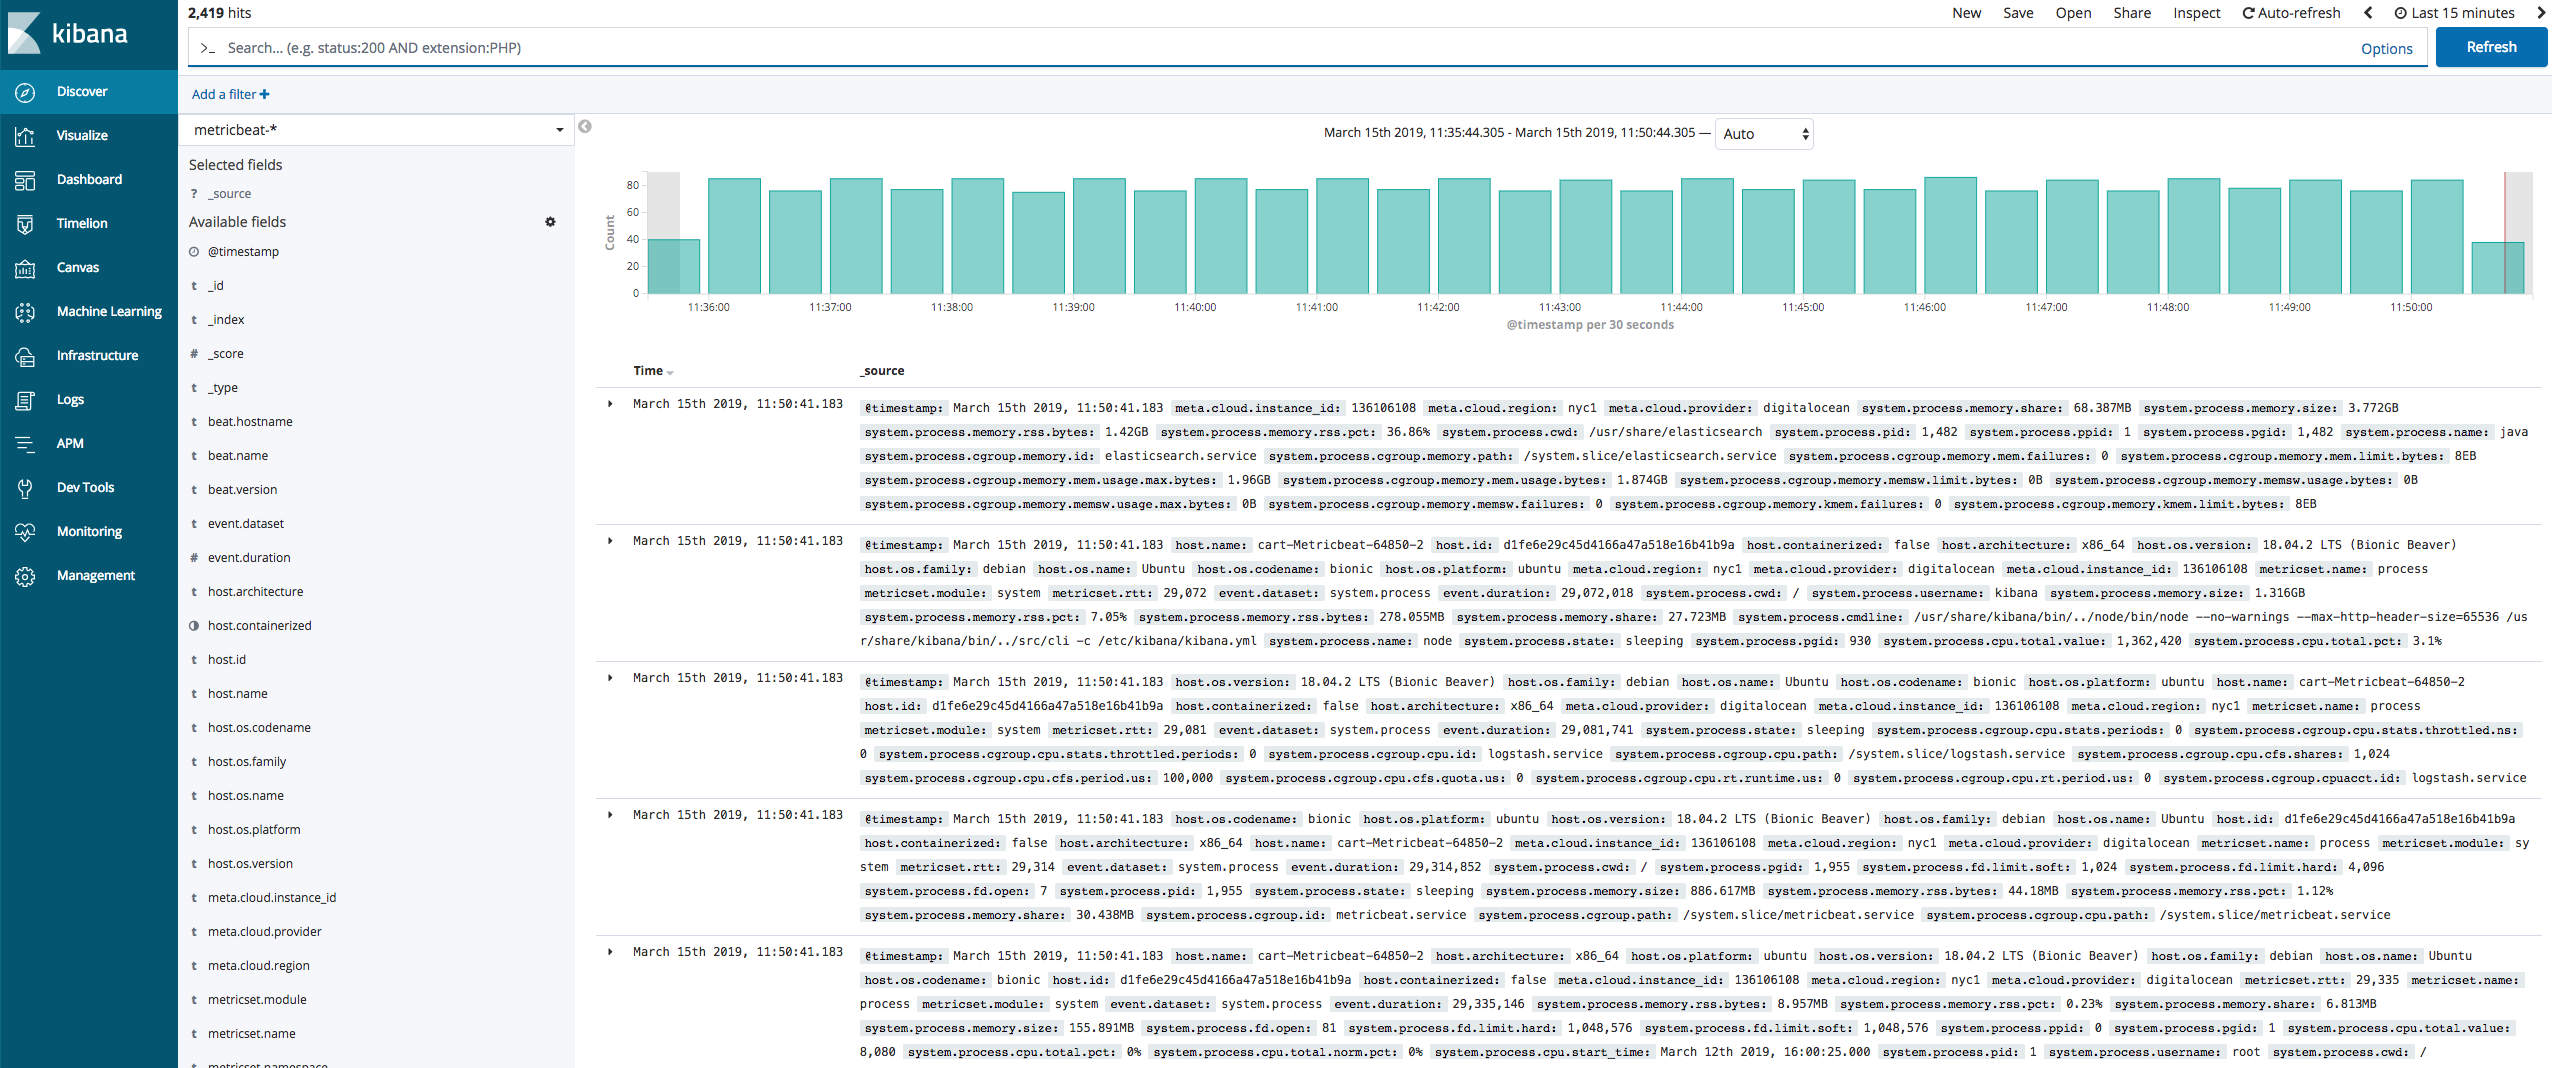Open APM icon in sidebar

pyautogui.click(x=25, y=444)
